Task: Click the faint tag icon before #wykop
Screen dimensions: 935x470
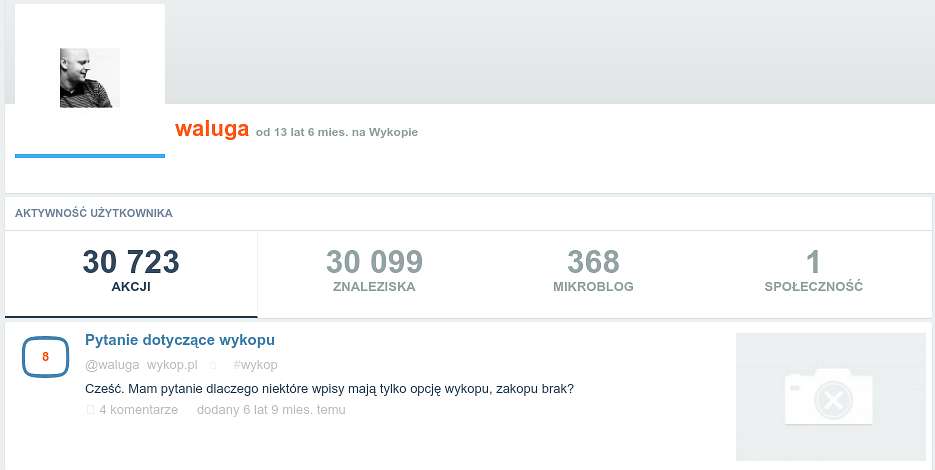Action: pyautogui.click(x=213, y=365)
